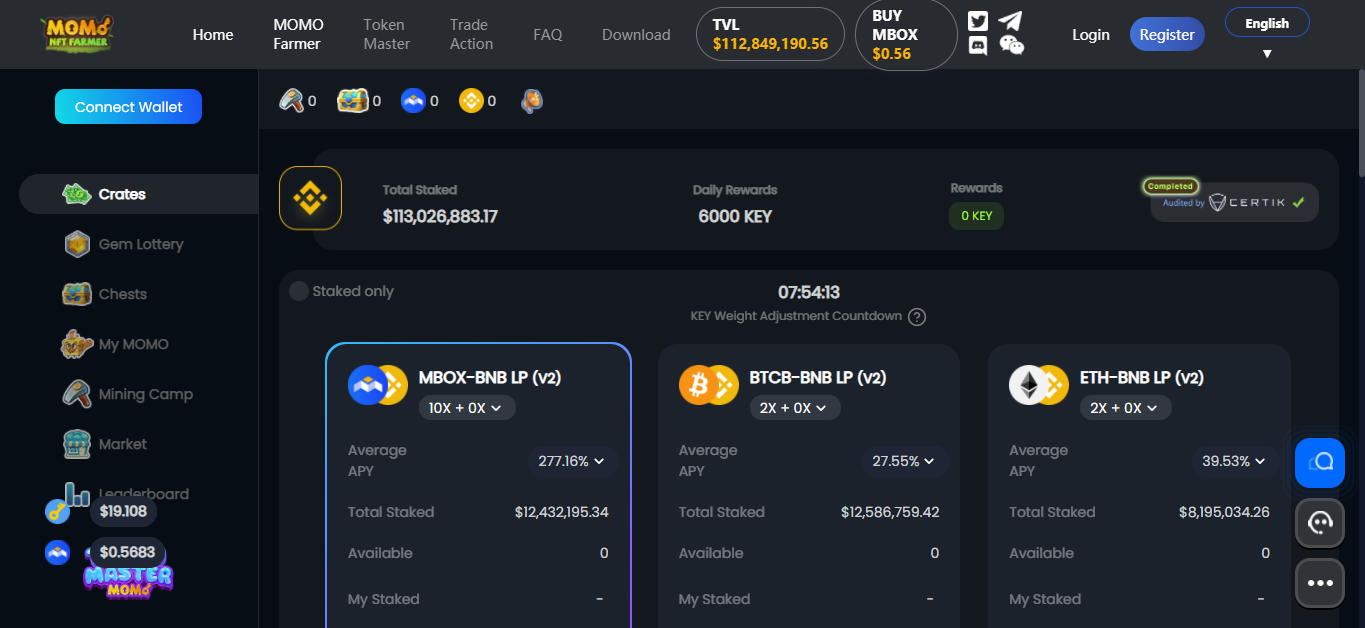Click the pickaxe resource icon in top bar
The height and width of the screenshot is (628, 1365).
click(291, 100)
